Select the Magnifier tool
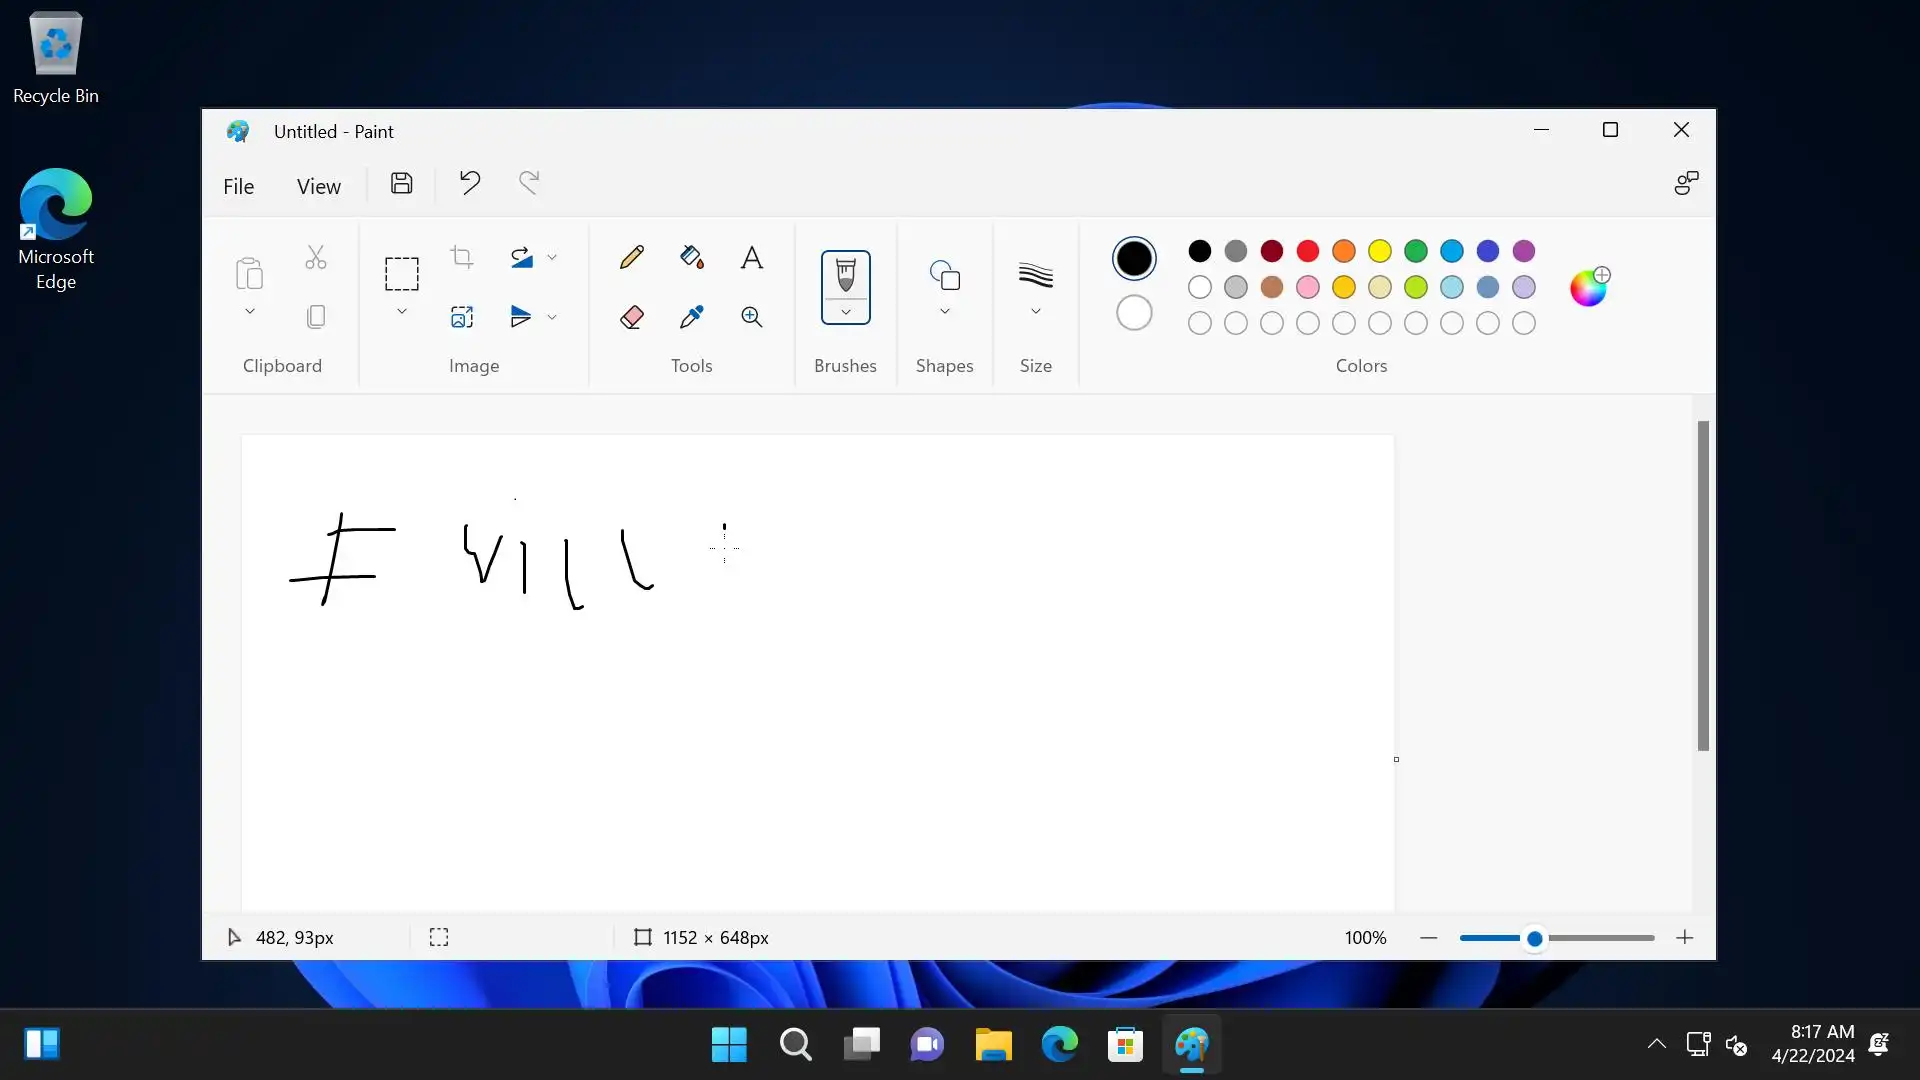Screen dimensions: 1920x1080 click(x=751, y=317)
